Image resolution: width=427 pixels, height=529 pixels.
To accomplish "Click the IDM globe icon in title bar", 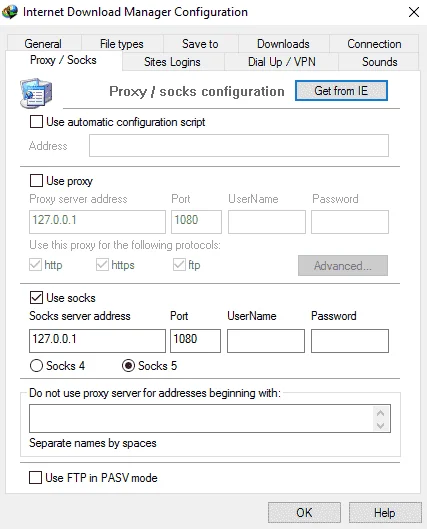I will [9, 12].
